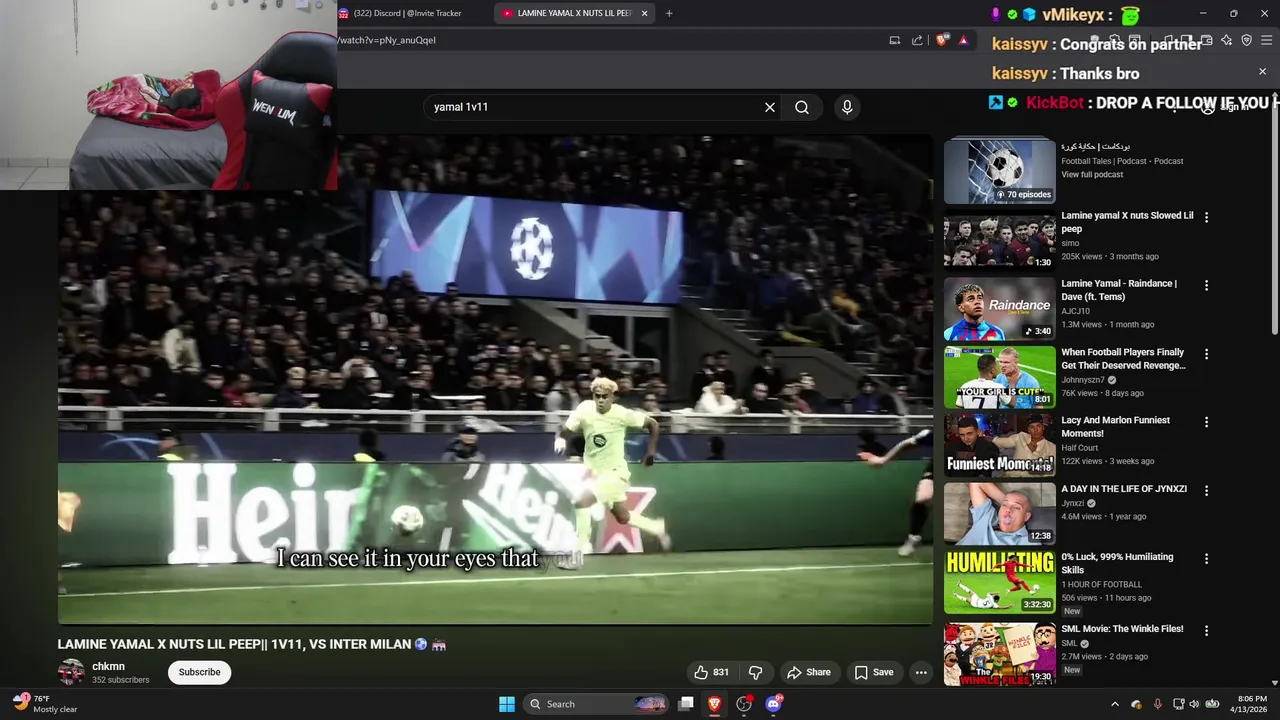The height and width of the screenshot is (720, 1280).
Task: Click the Johnnyszn7 channel name
Action: click(1083, 380)
